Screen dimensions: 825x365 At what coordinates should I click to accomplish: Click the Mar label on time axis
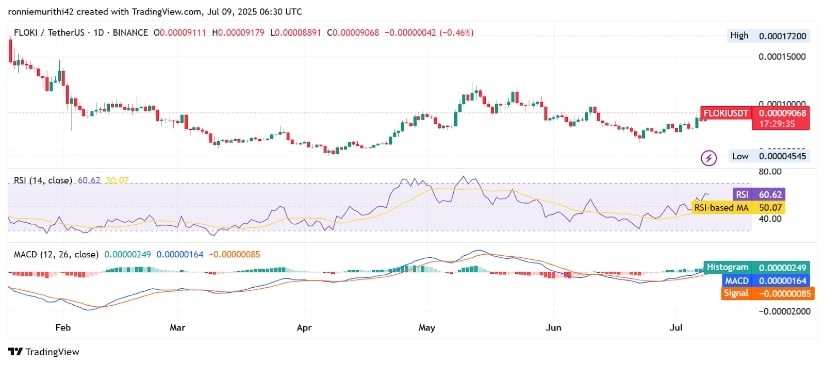click(177, 328)
